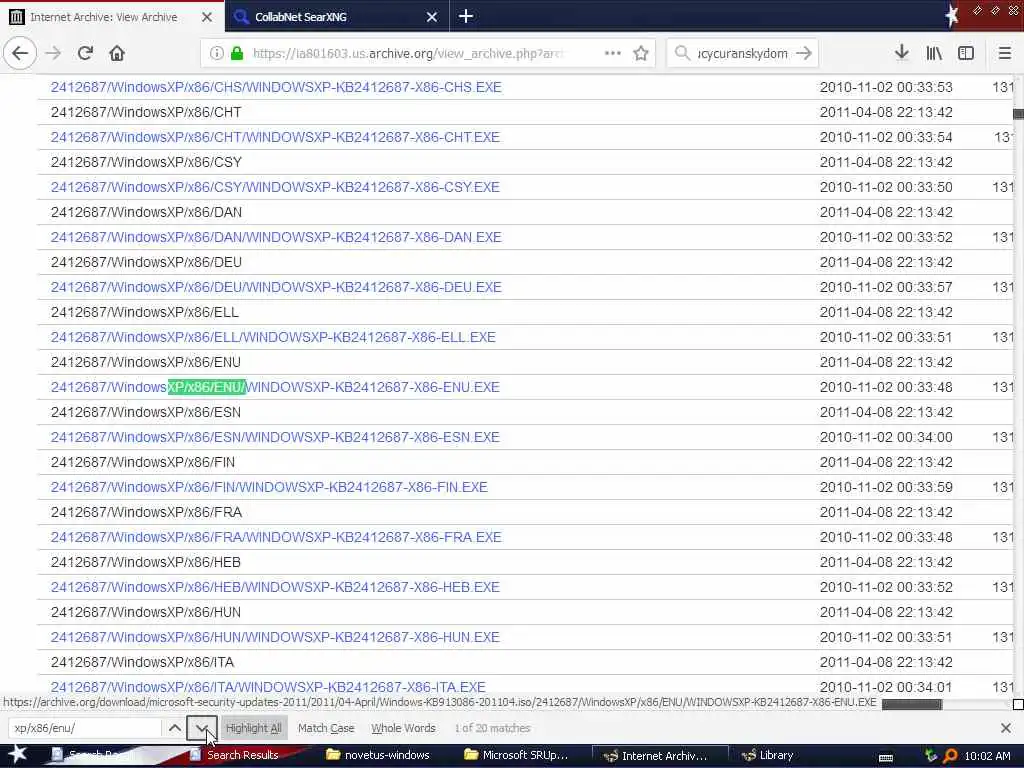Download the ENU.EXE highlighted link
The width and height of the screenshot is (1024, 768).
(275, 387)
